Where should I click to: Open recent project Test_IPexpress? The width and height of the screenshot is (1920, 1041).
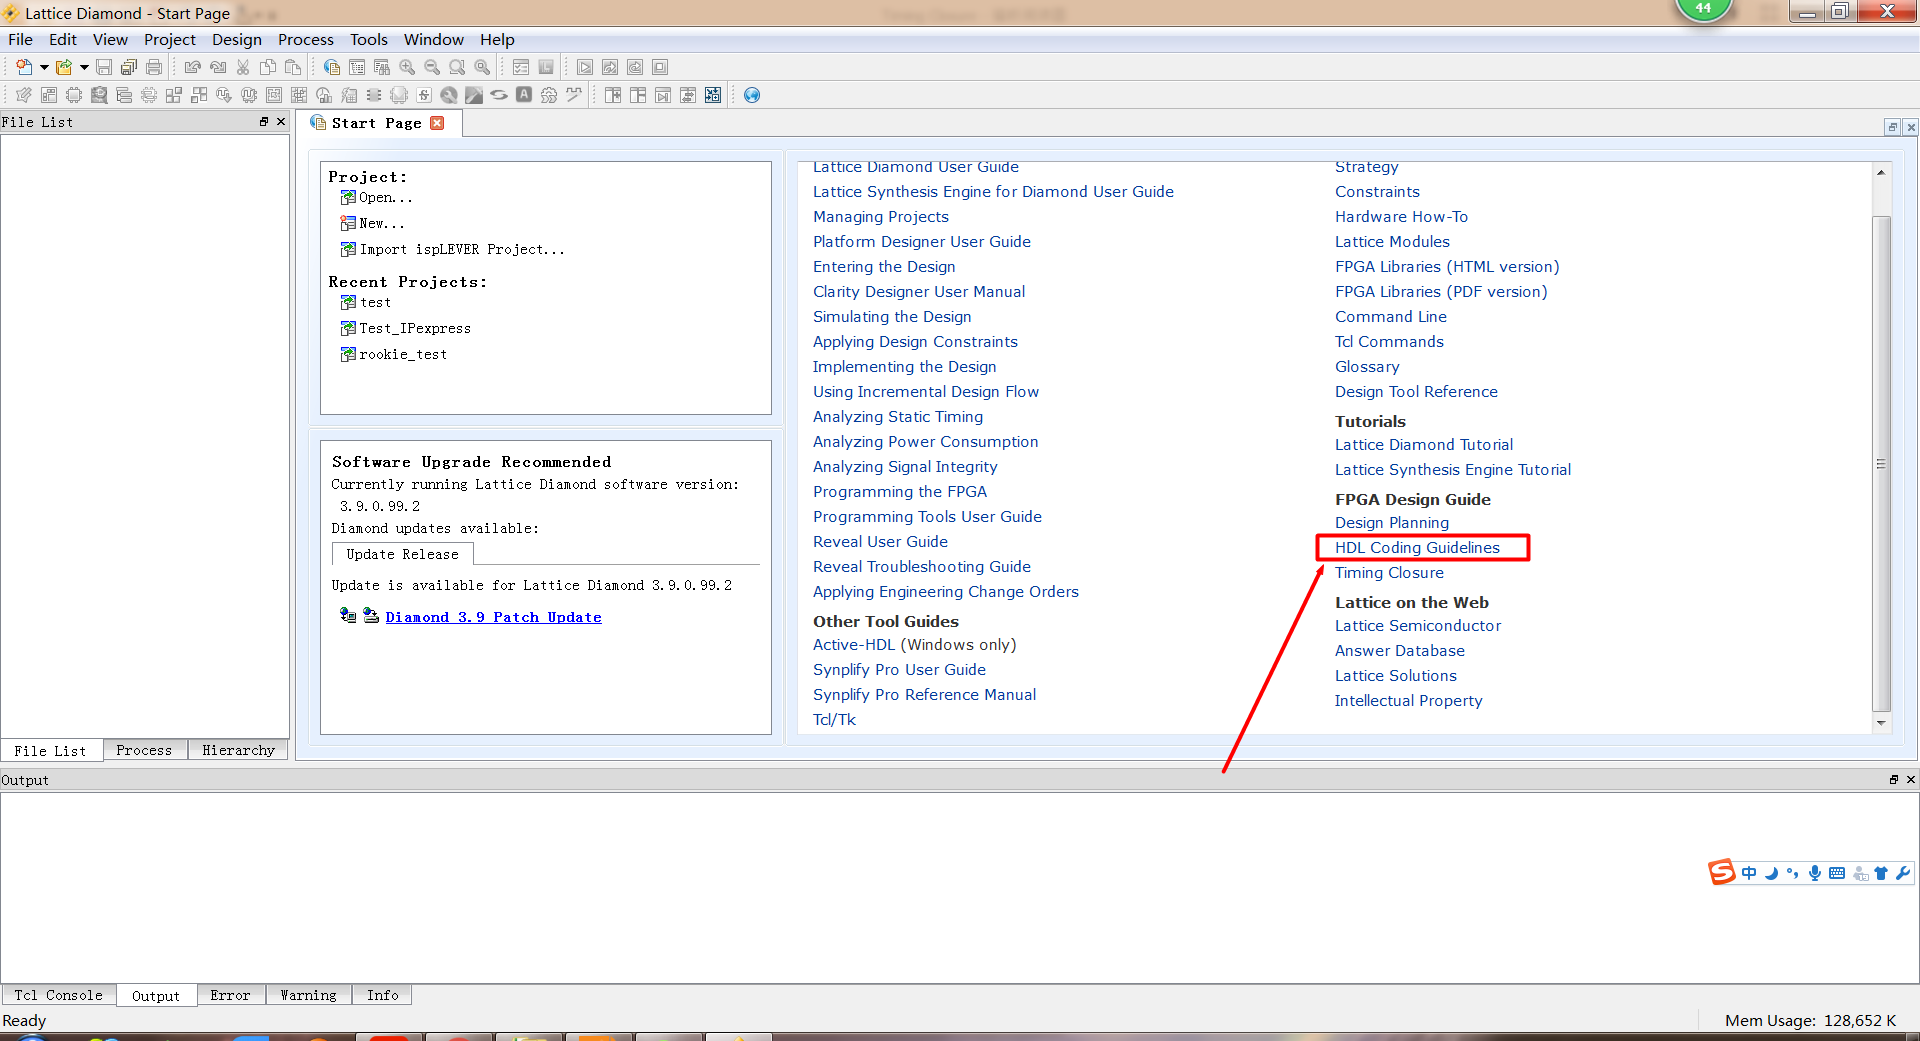click(406, 328)
